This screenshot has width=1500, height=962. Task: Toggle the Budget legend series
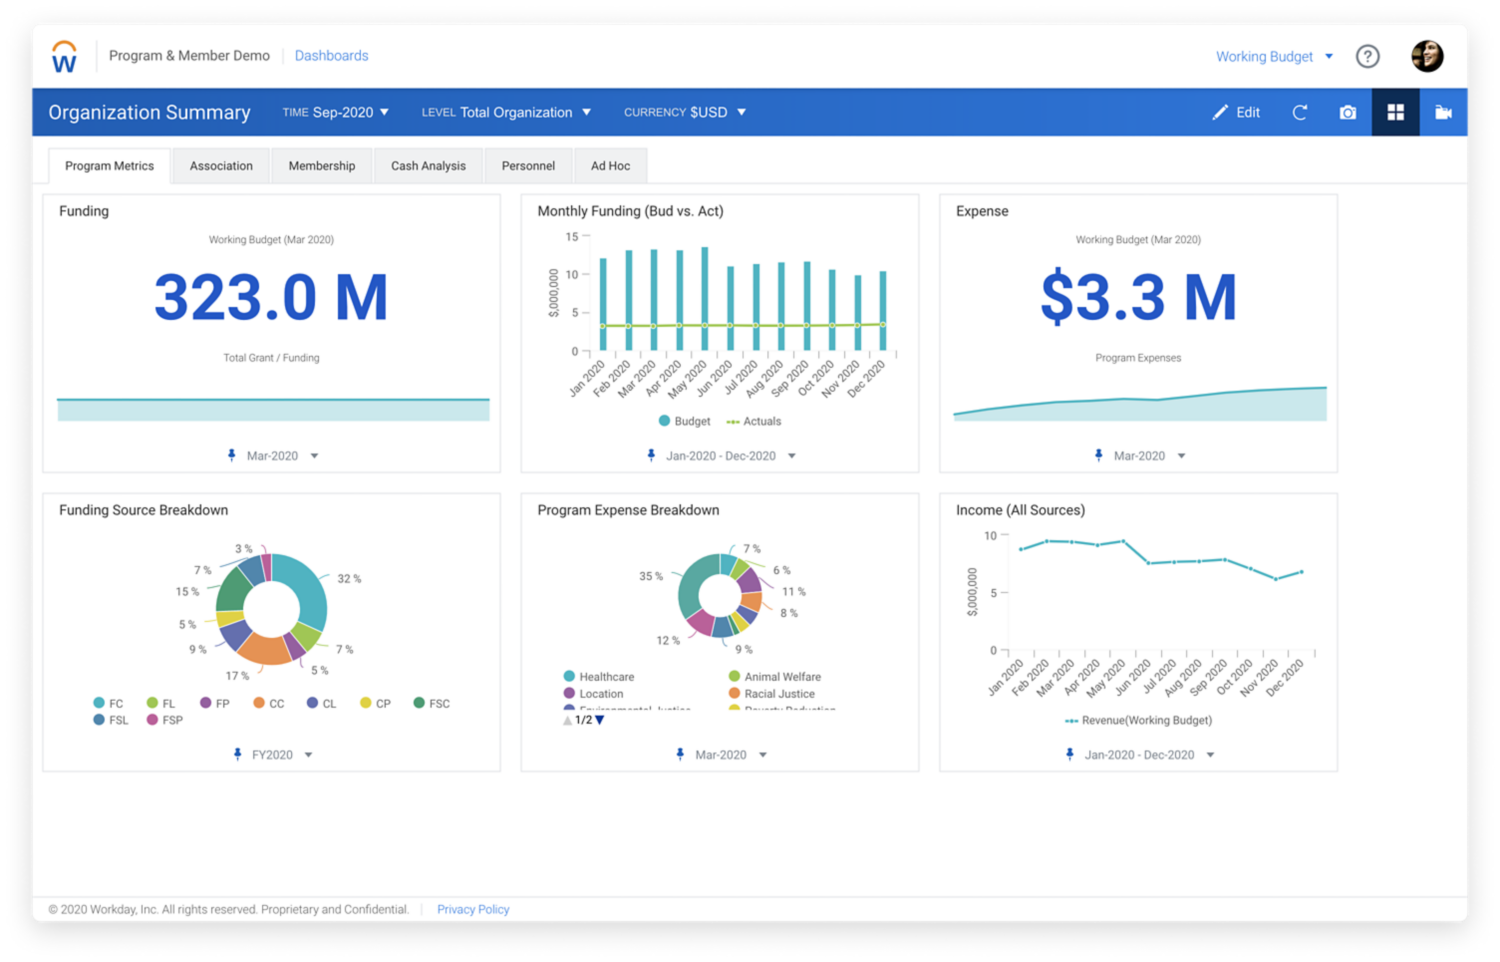(685, 422)
